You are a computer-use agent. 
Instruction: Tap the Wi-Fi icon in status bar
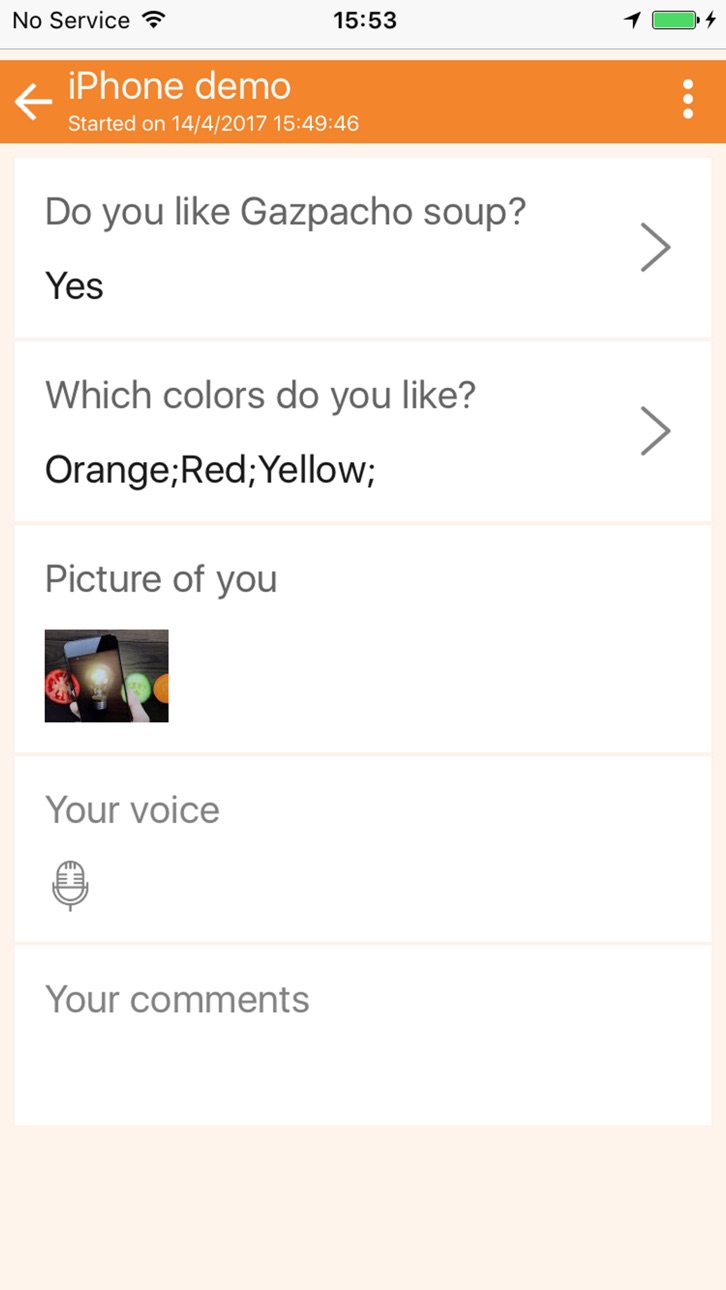tap(154, 19)
